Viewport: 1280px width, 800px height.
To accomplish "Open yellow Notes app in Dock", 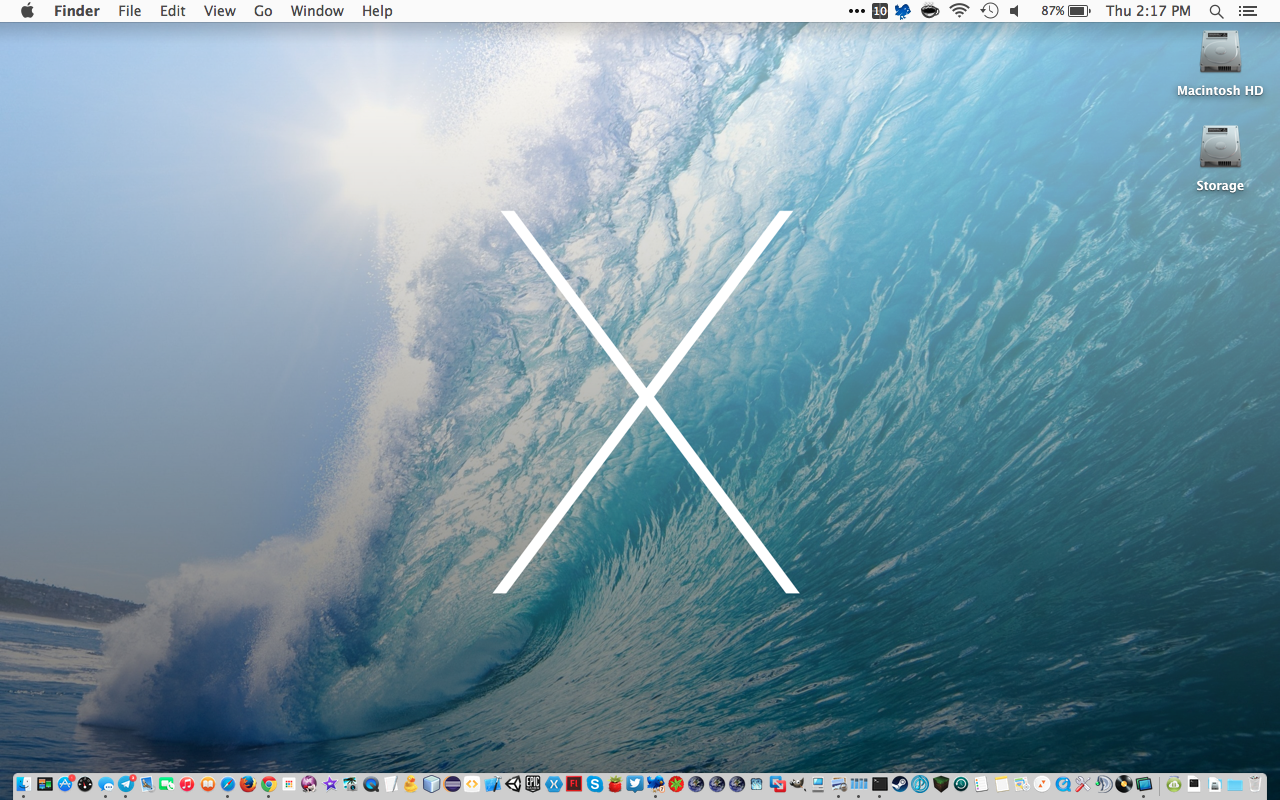I will click(x=1002, y=784).
